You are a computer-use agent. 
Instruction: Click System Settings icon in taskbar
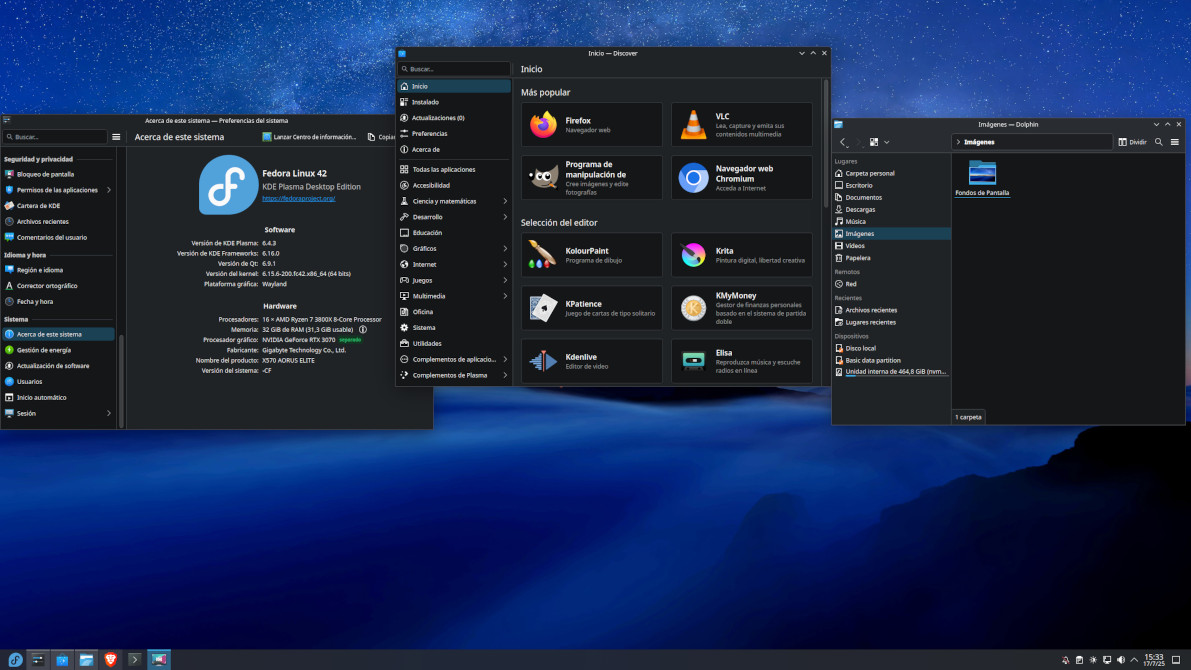38,659
